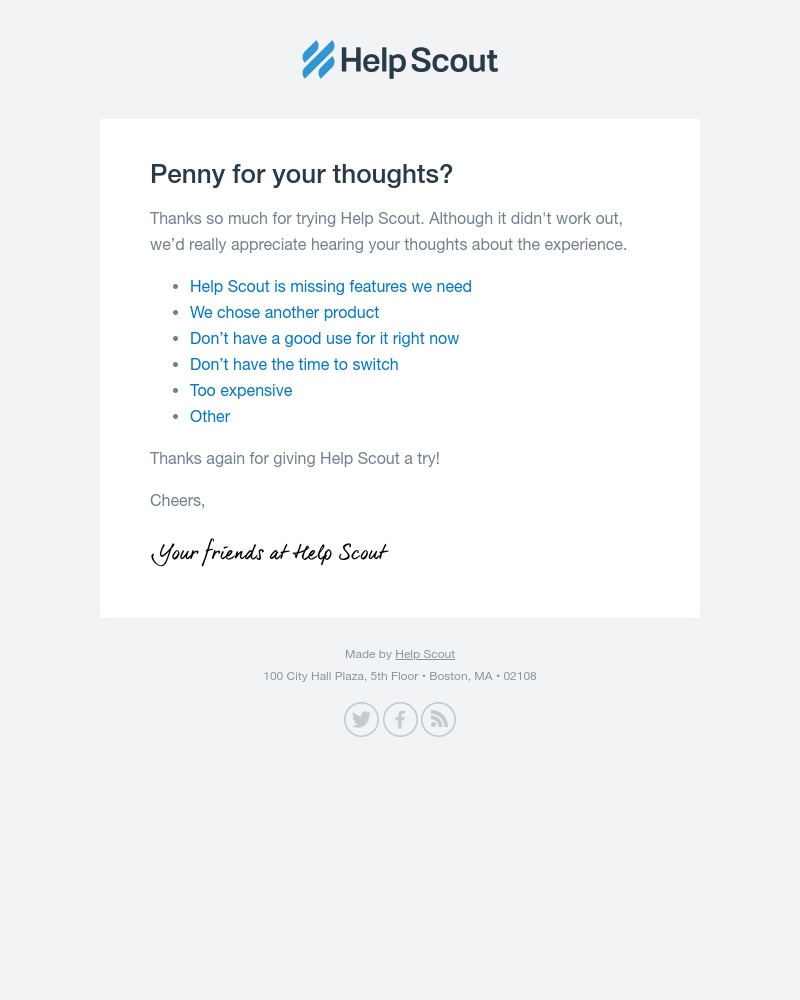Screen dimensions: 800x1000
Task: Click the RSS signal waves icon
Action: 438,719
